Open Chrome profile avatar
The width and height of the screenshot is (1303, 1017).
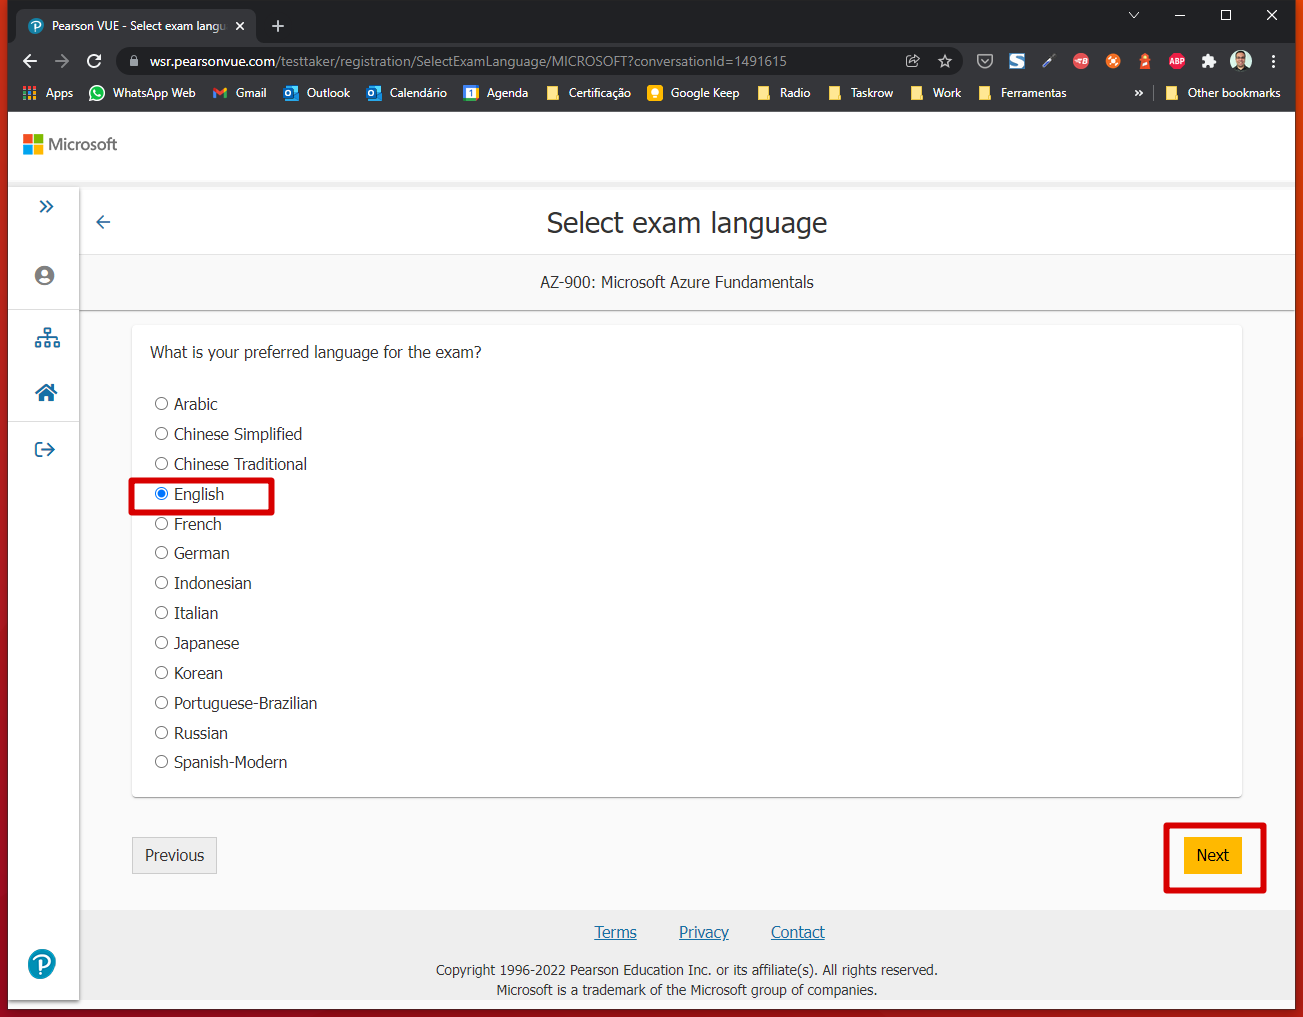coord(1241,61)
